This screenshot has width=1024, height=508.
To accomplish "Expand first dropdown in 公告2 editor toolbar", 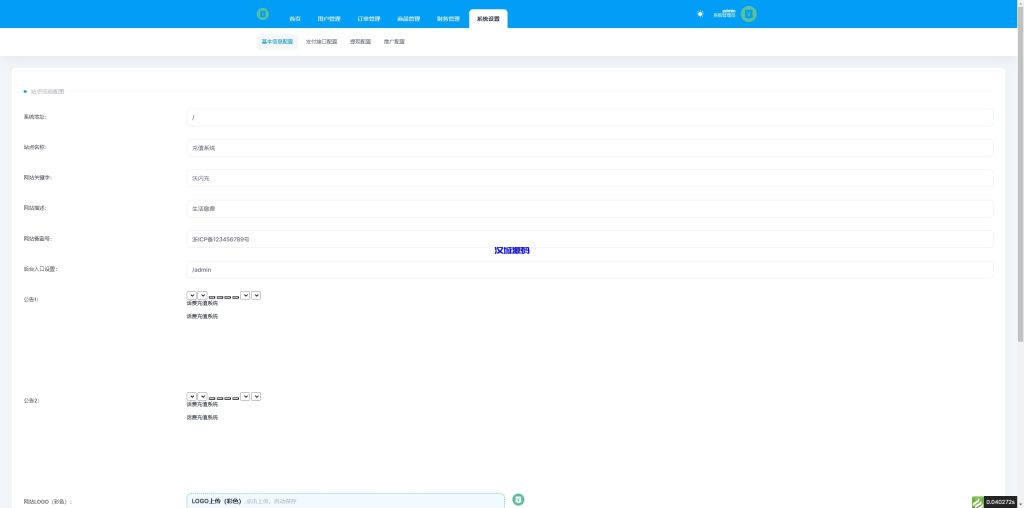I will coord(191,396).
